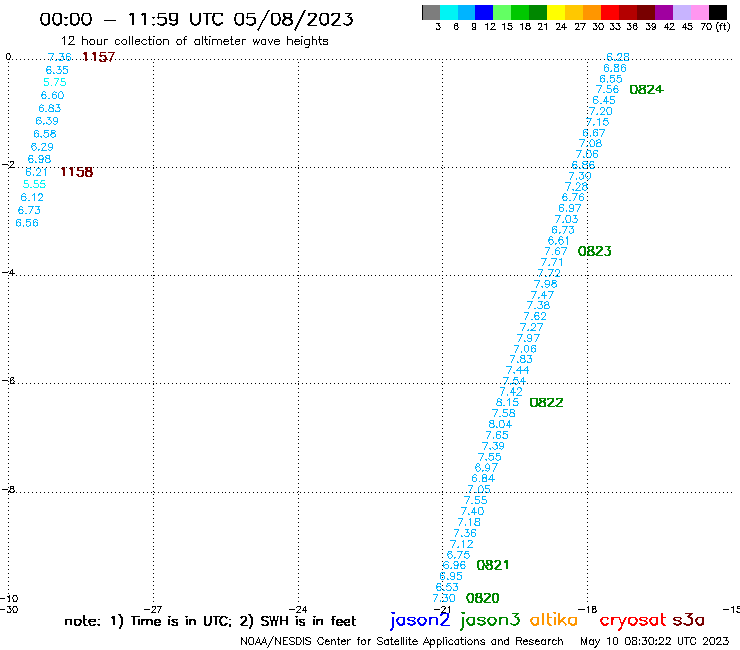Click the cryosat satellite legend label
740x650 pixels.
(x=632, y=620)
